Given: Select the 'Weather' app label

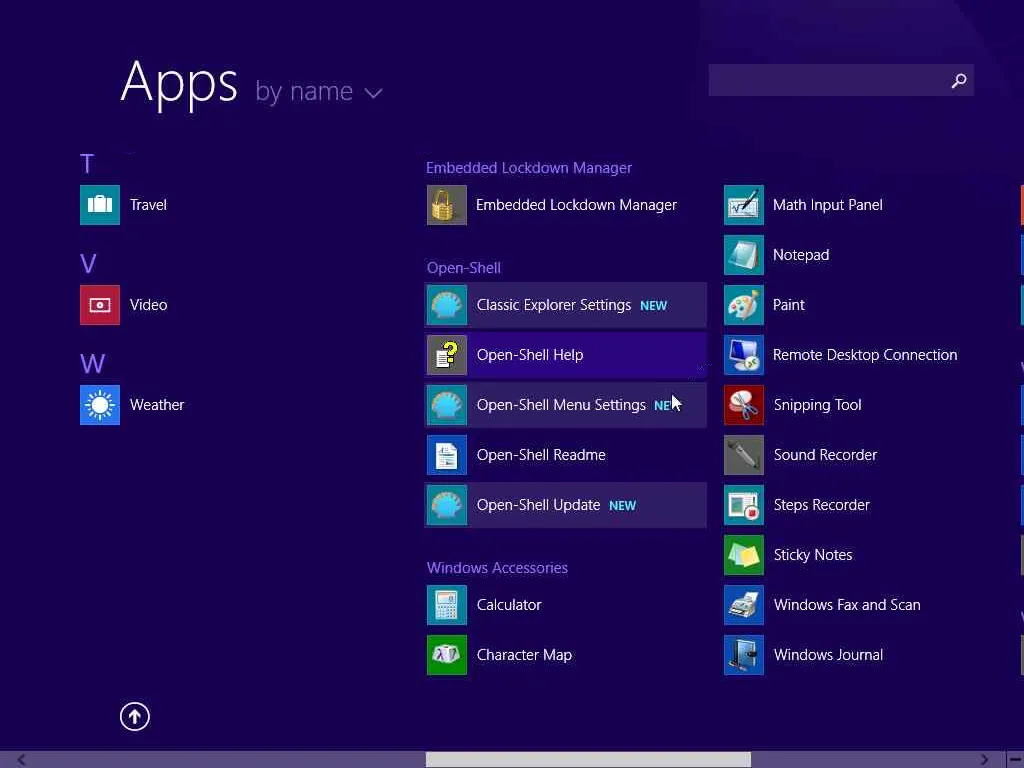Looking at the screenshot, I should [x=157, y=405].
